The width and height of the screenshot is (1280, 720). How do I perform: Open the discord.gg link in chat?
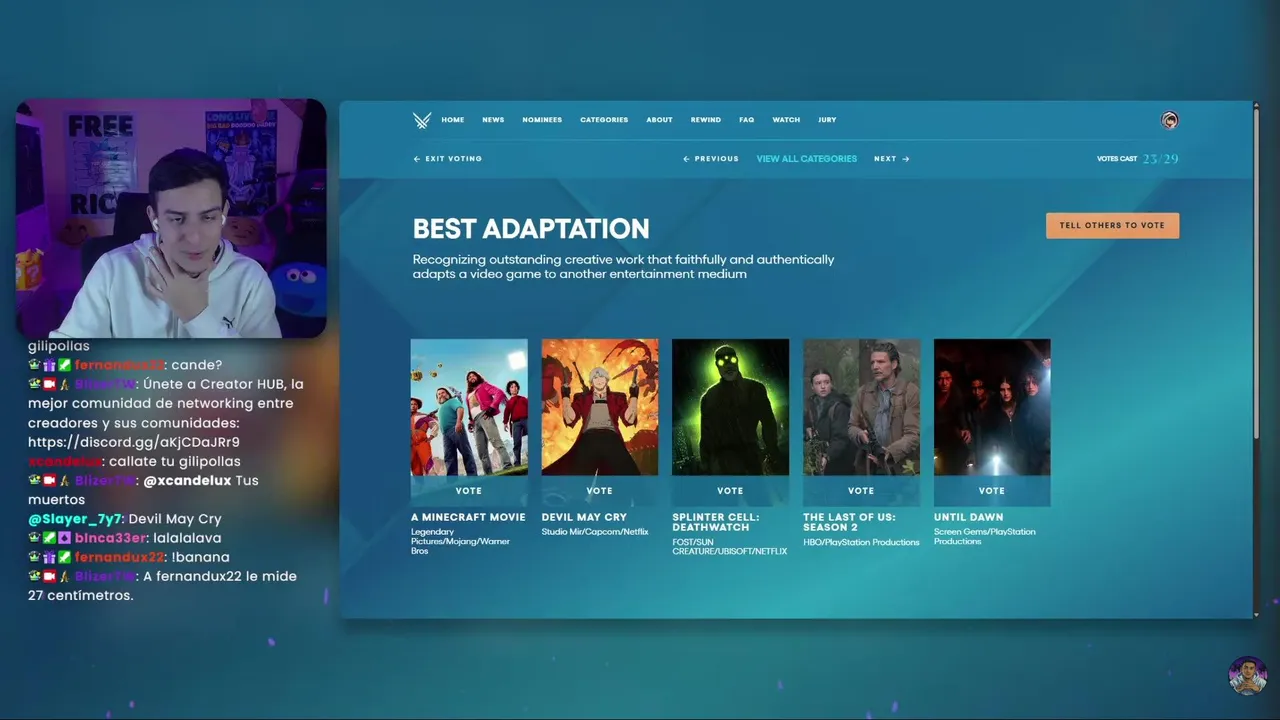(x=134, y=442)
